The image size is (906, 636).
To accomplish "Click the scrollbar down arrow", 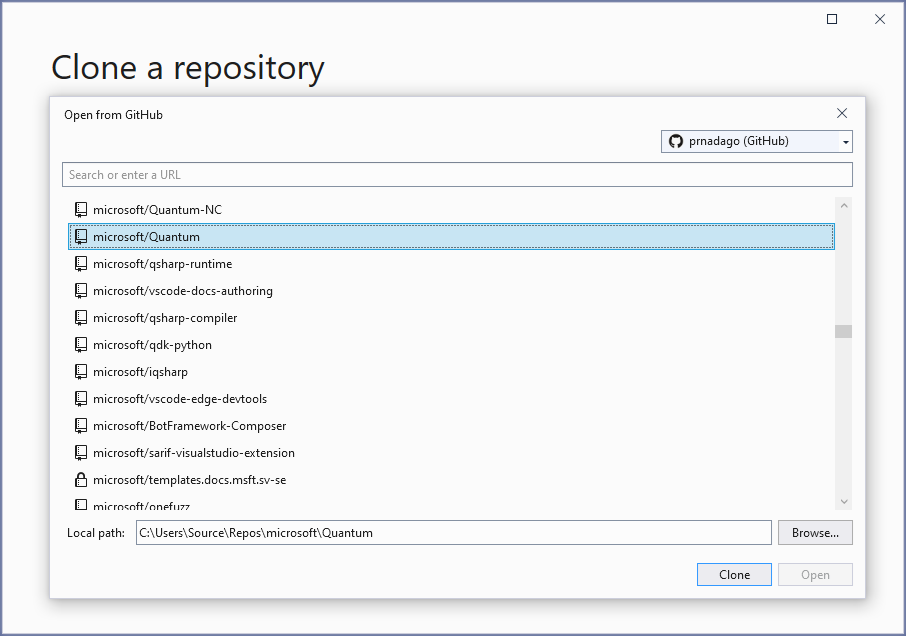I will click(x=843, y=501).
